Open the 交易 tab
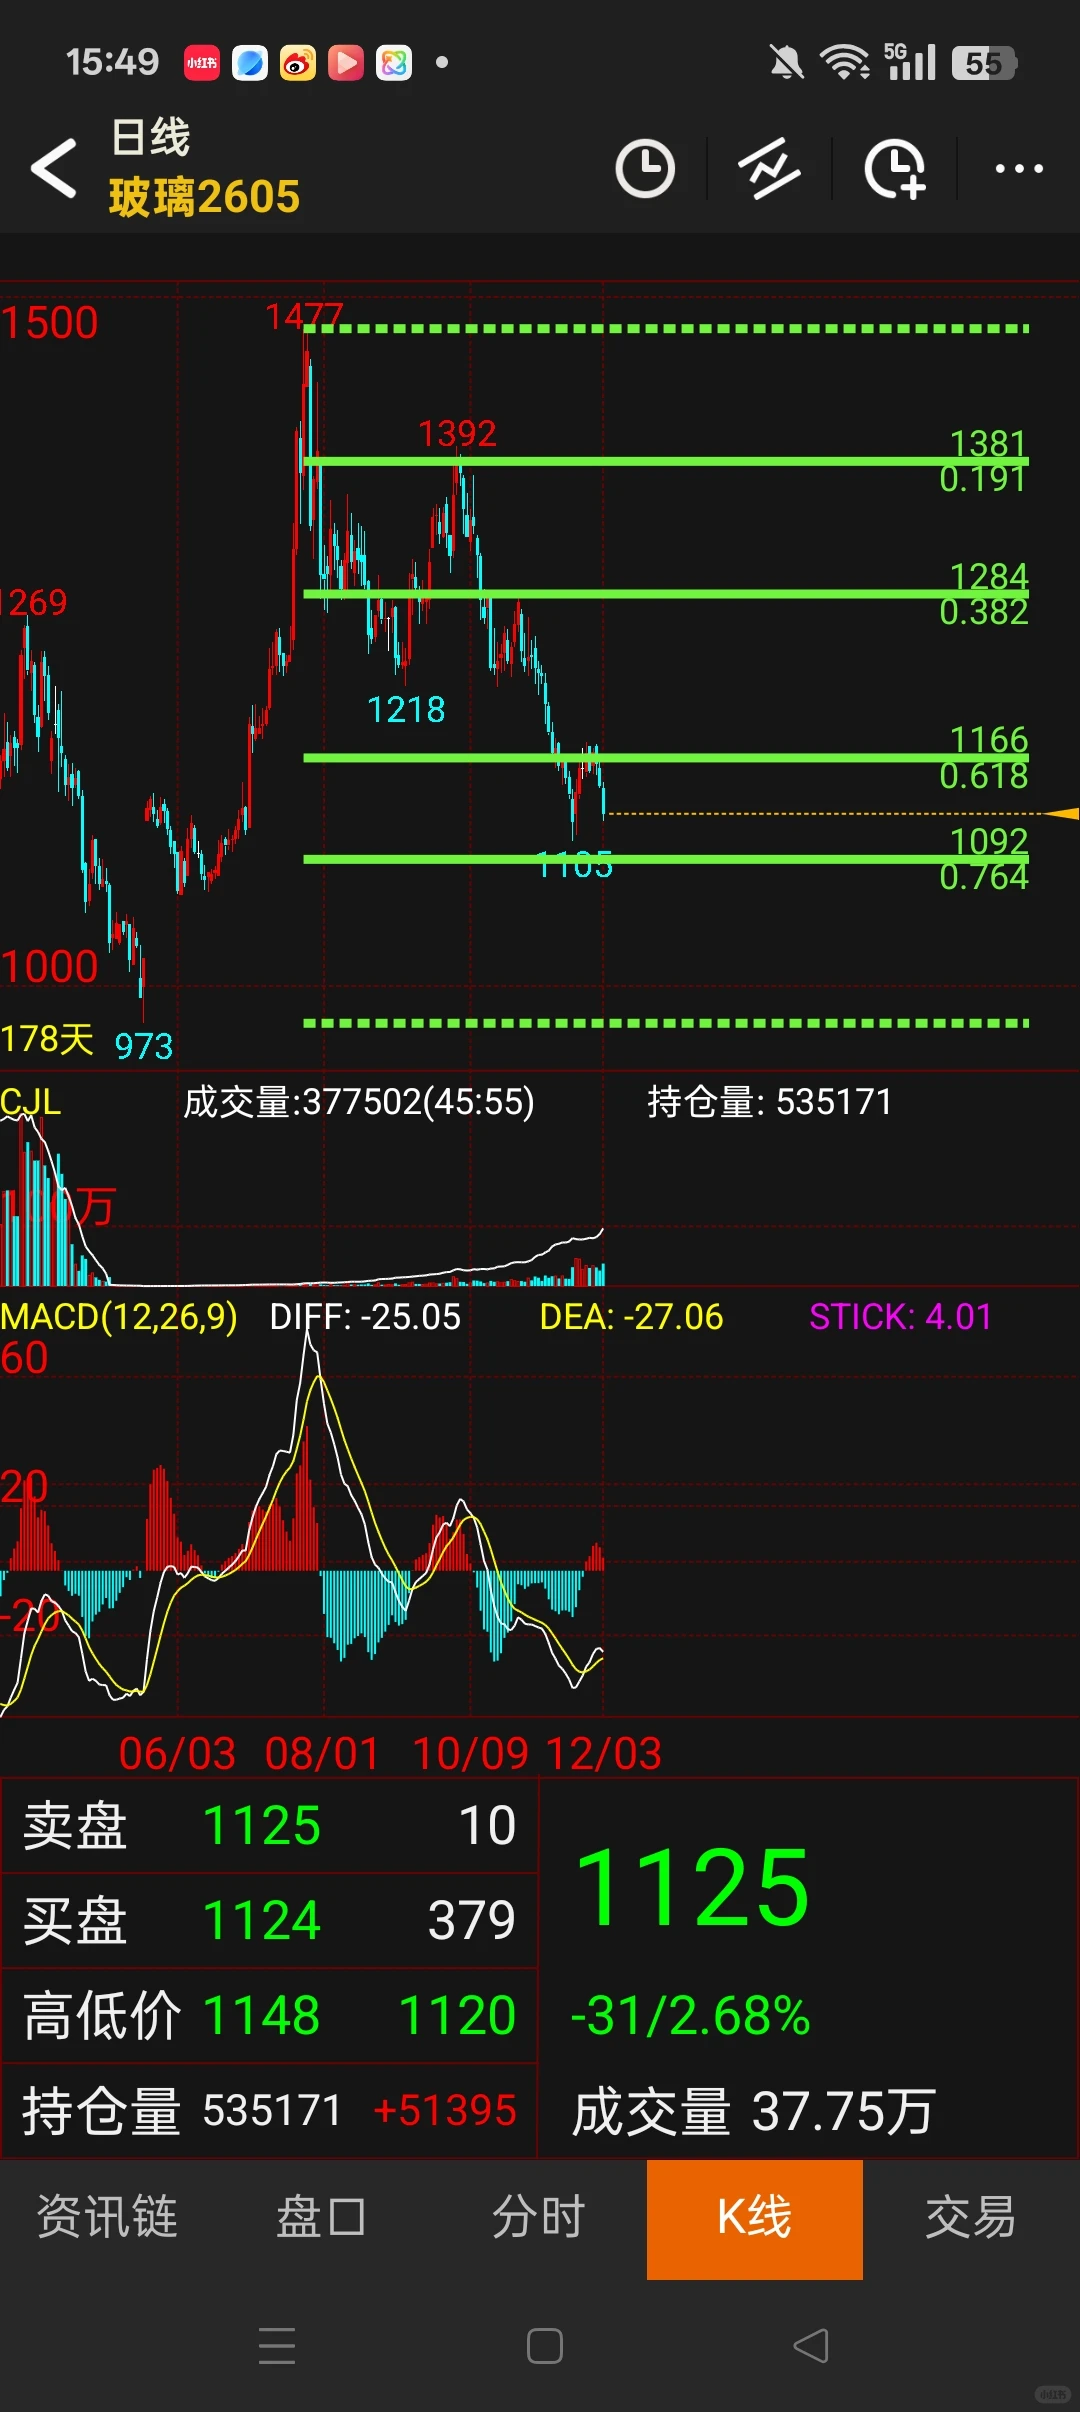1080x2412 pixels. (x=971, y=2216)
